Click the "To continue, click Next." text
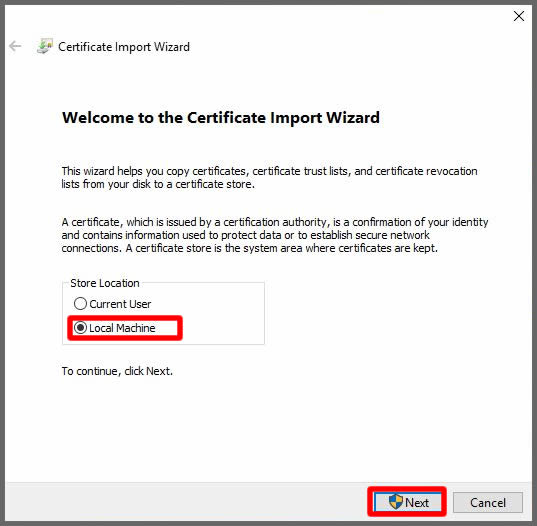The height and width of the screenshot is (526, 537). click(117, 371)
